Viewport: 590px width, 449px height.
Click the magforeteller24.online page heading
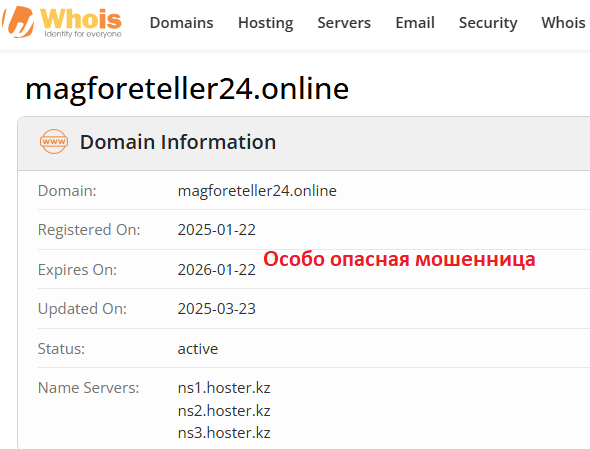click(x=187, y=89)
